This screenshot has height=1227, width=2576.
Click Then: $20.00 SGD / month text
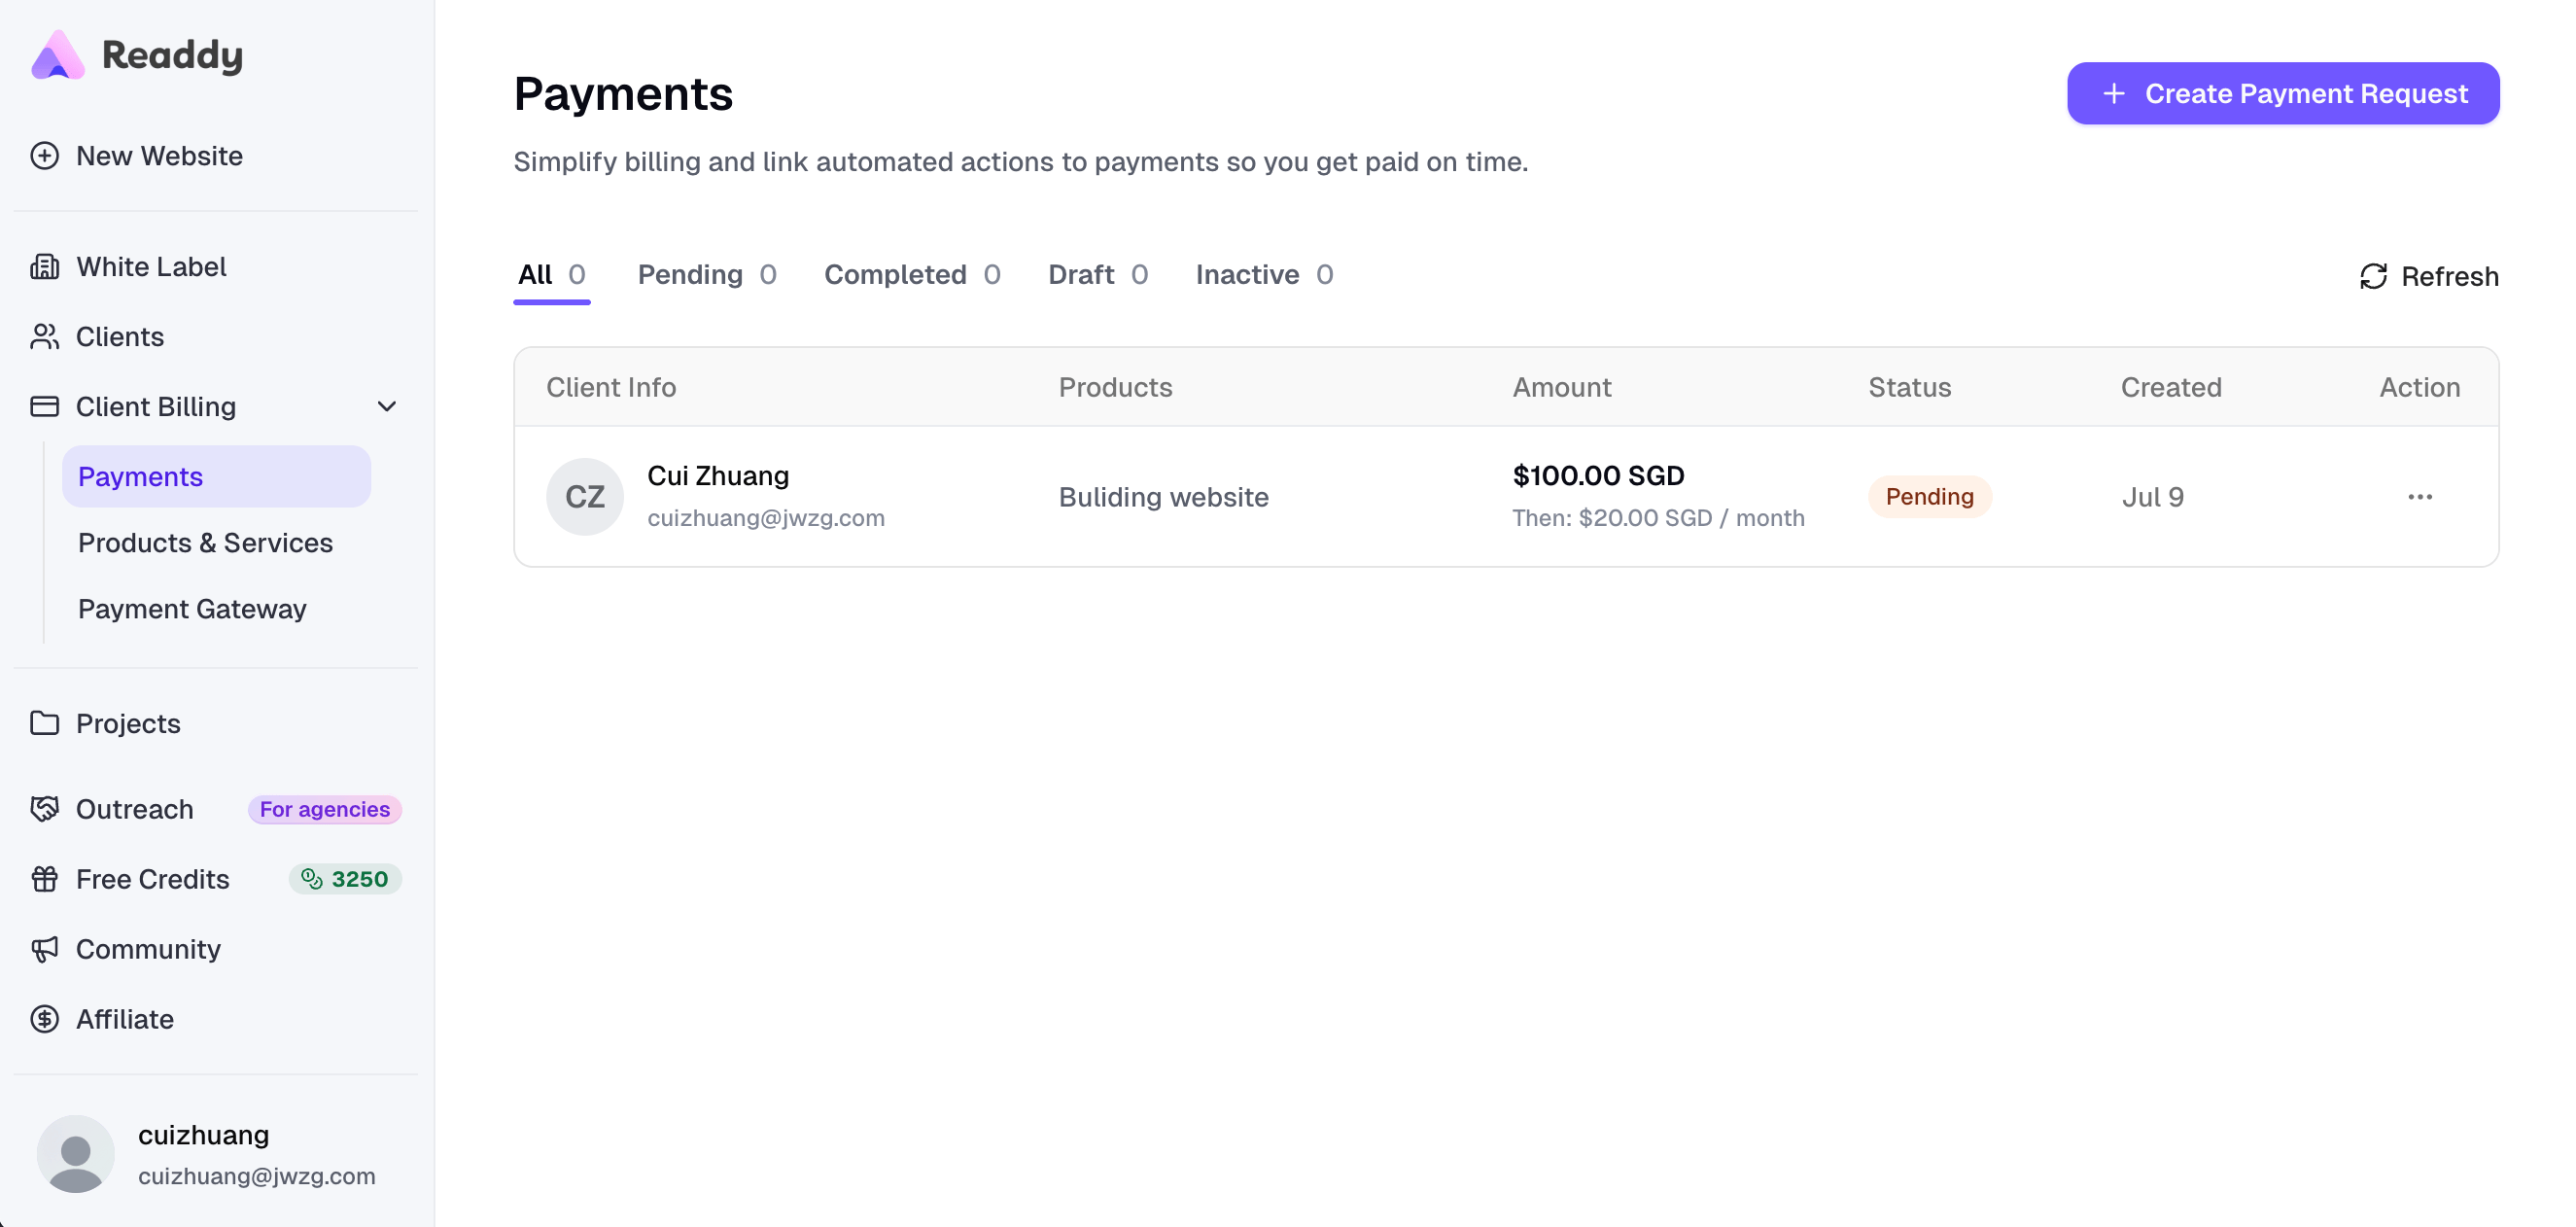1658,518
